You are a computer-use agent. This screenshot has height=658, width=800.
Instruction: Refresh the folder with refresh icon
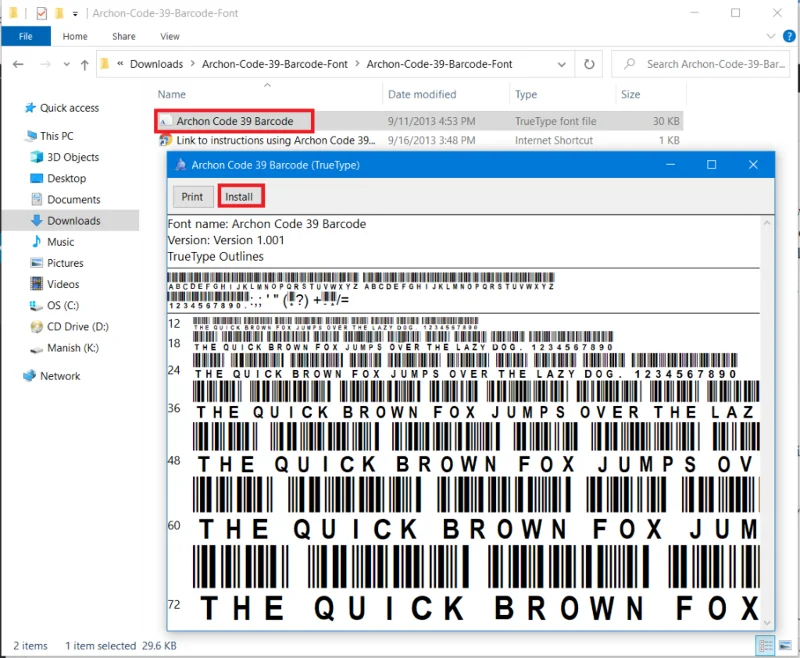pos(589,64)
